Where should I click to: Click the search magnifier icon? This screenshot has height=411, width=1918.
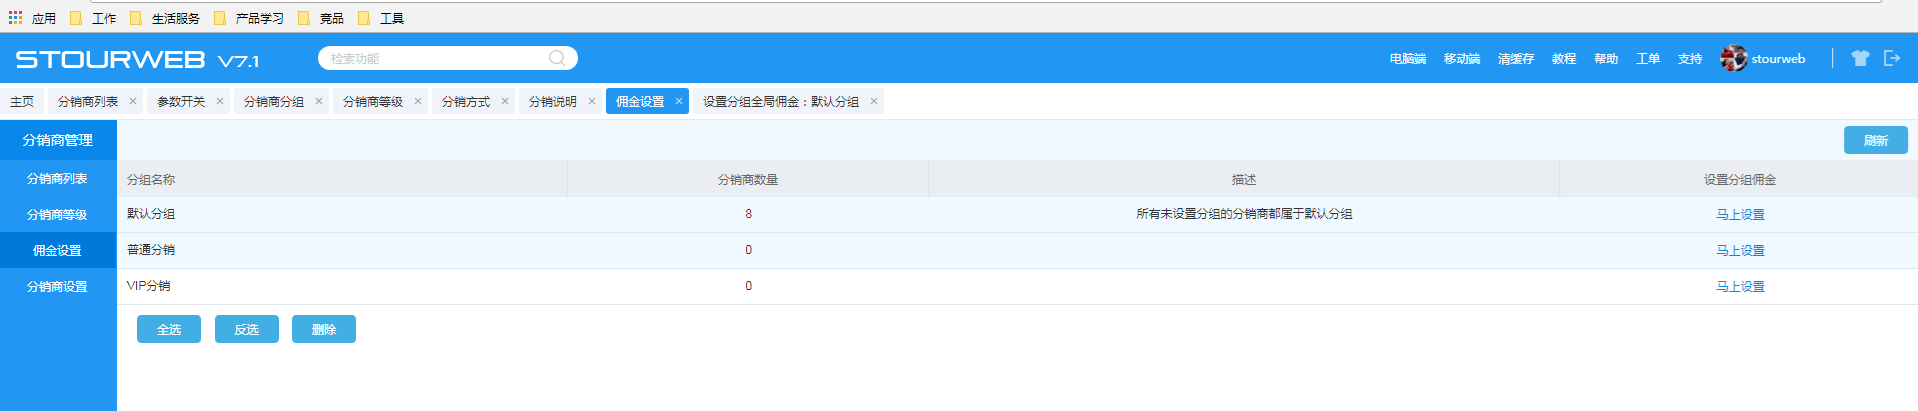click(557, 58)
